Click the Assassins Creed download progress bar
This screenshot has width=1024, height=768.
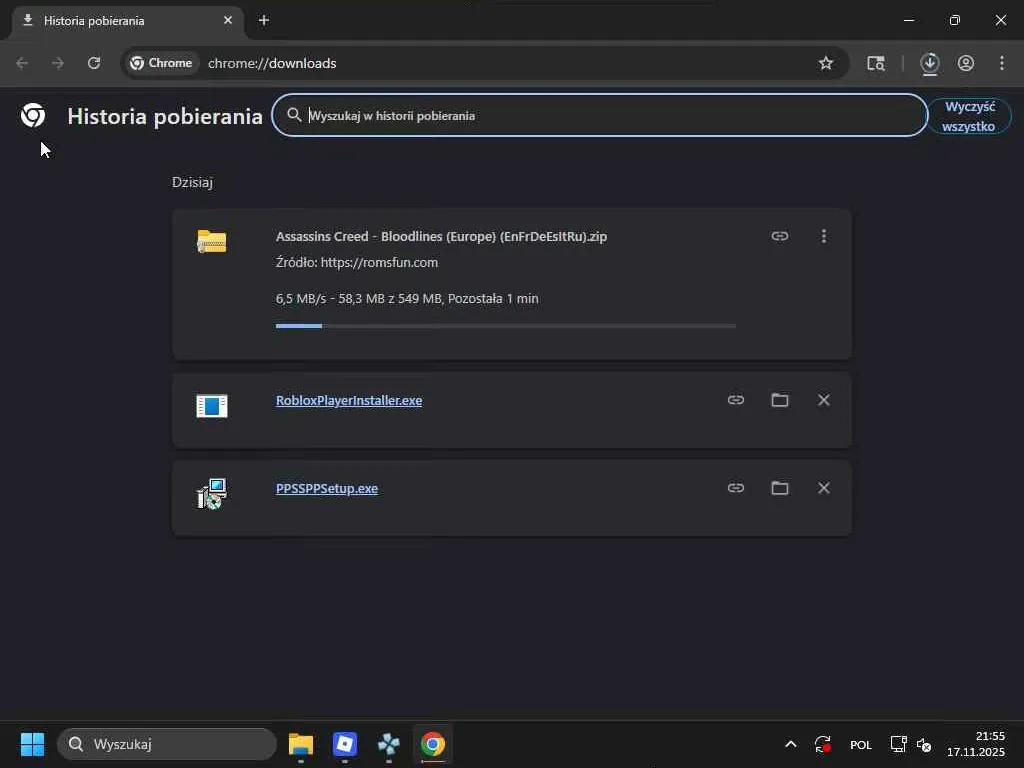point(505,325)
